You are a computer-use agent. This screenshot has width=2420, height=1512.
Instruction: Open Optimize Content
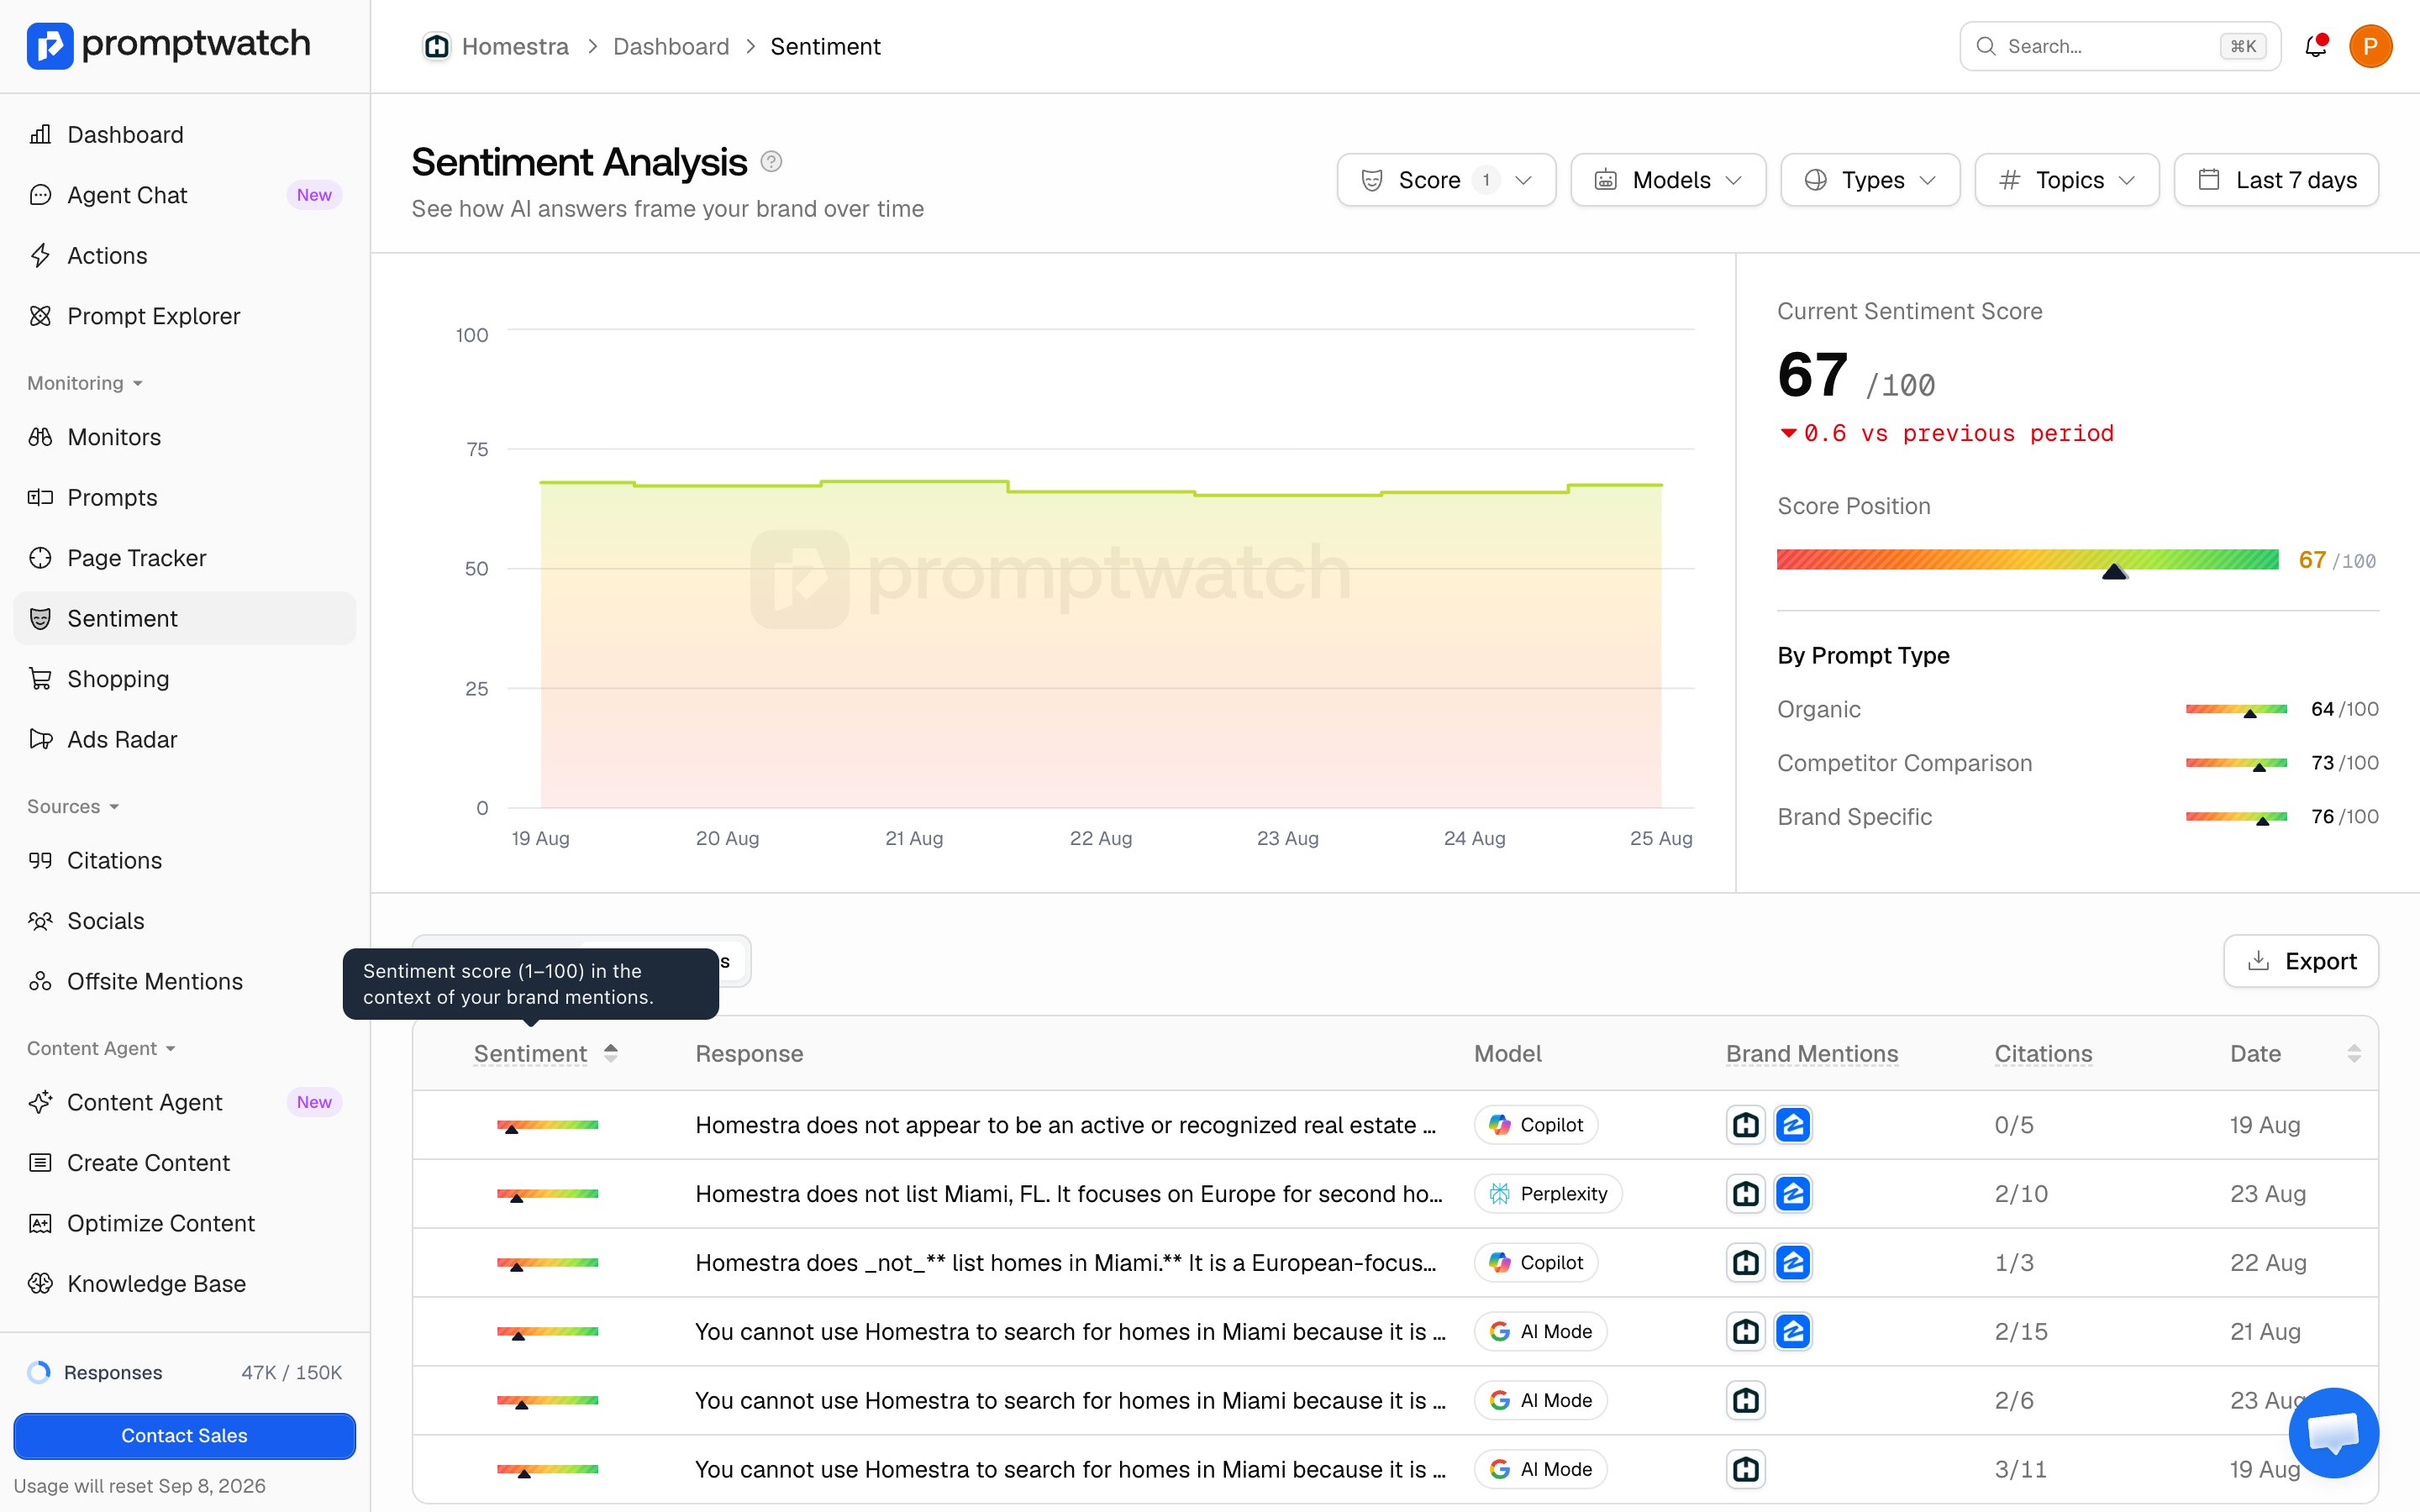[x=185, y=1223]
